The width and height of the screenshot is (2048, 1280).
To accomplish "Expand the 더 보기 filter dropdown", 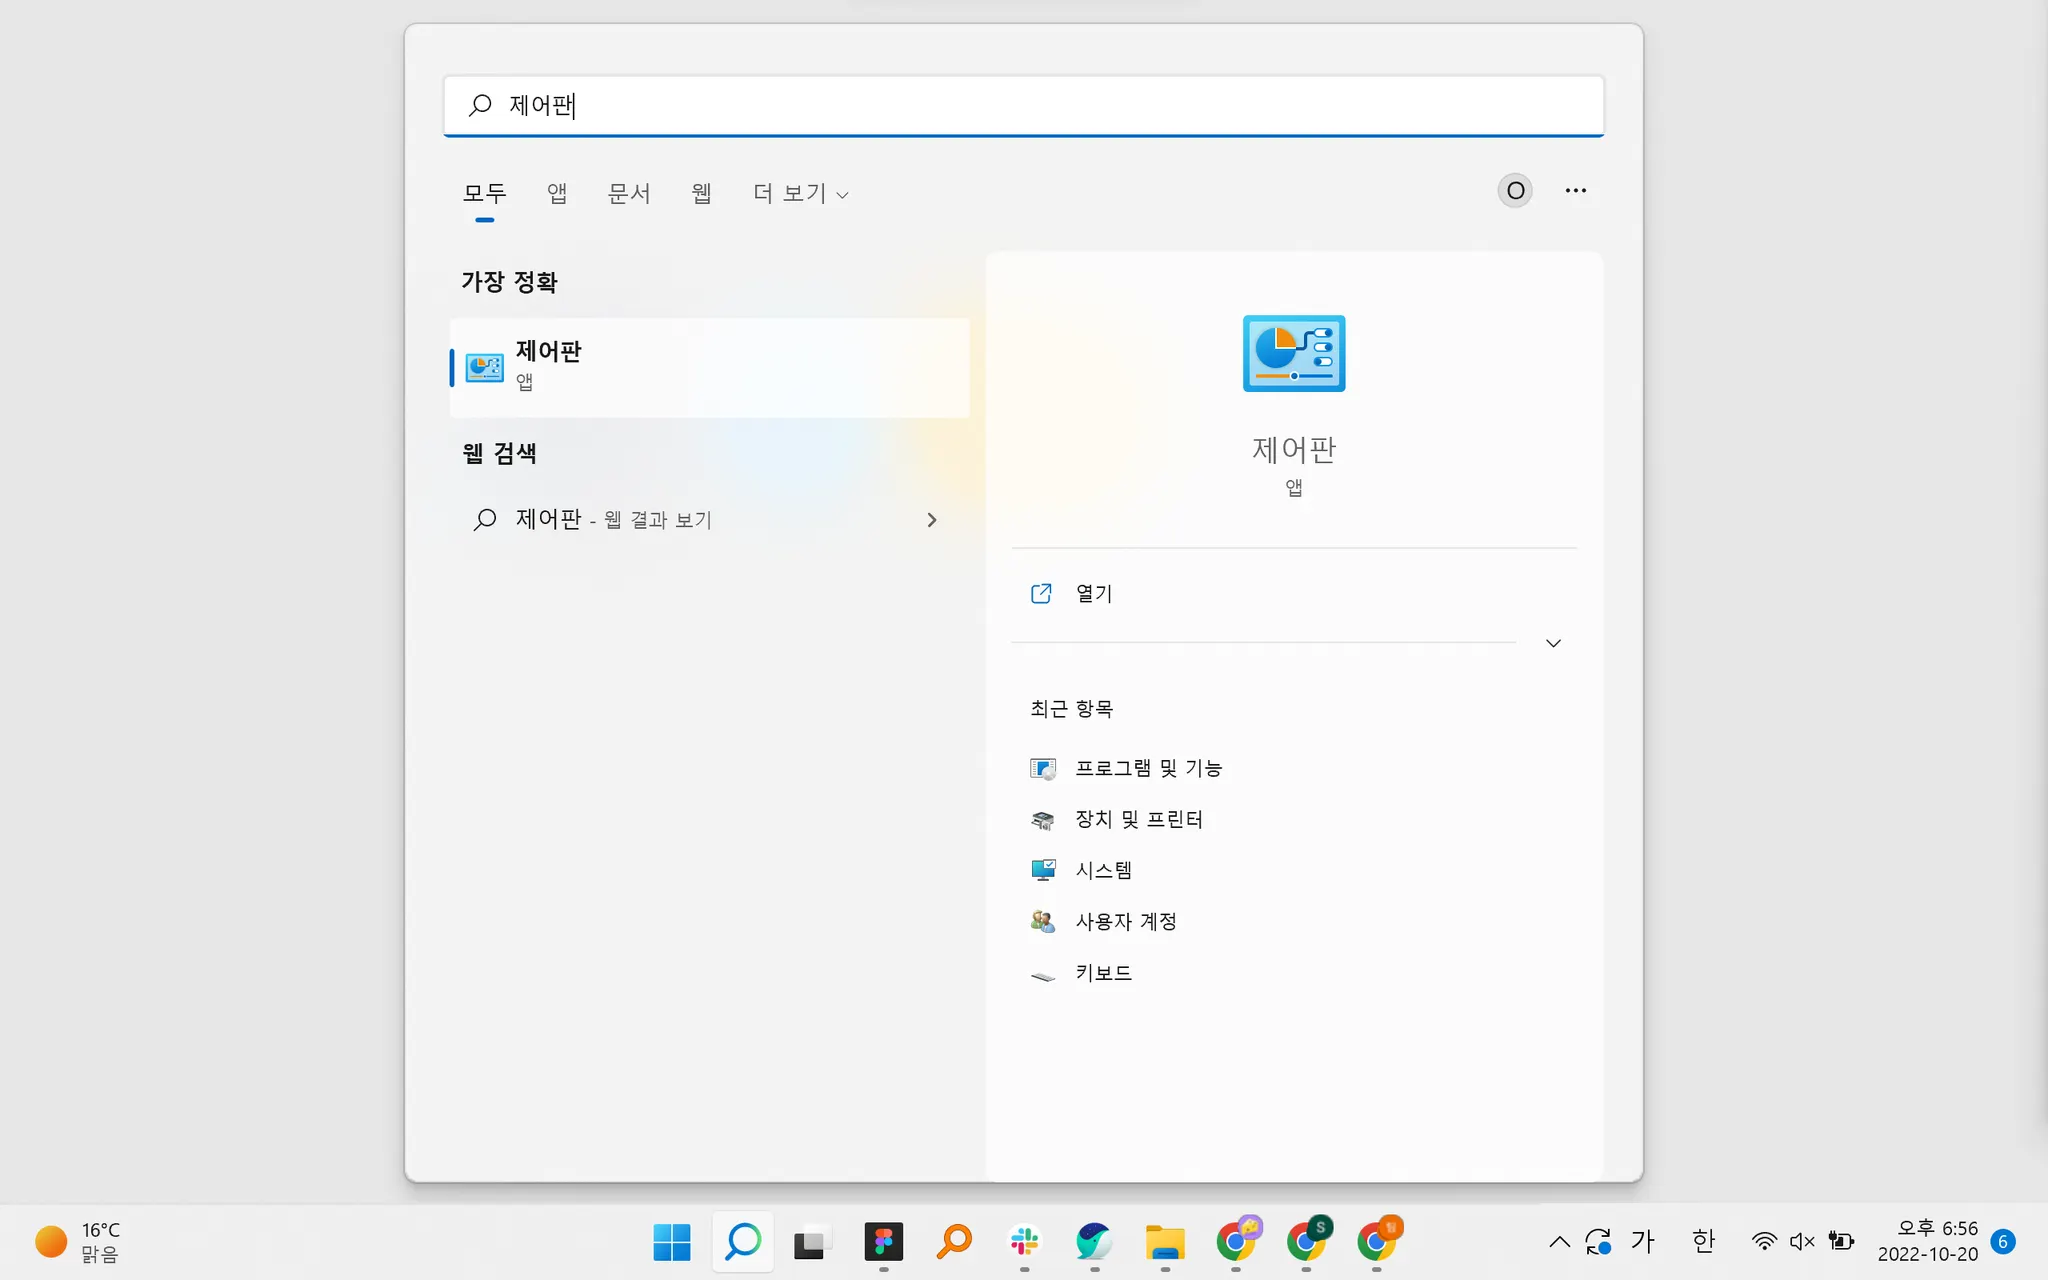I will (800, 193).
